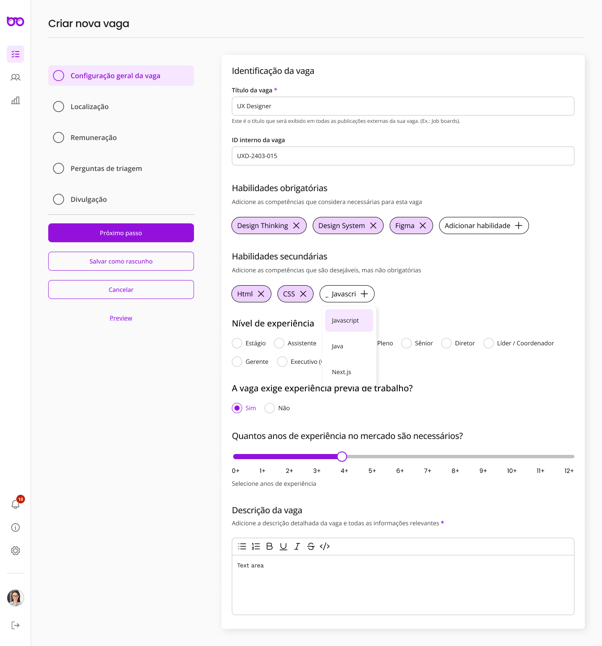Open the analytics bar chart icon
The image size is (602, 646).
15,100
